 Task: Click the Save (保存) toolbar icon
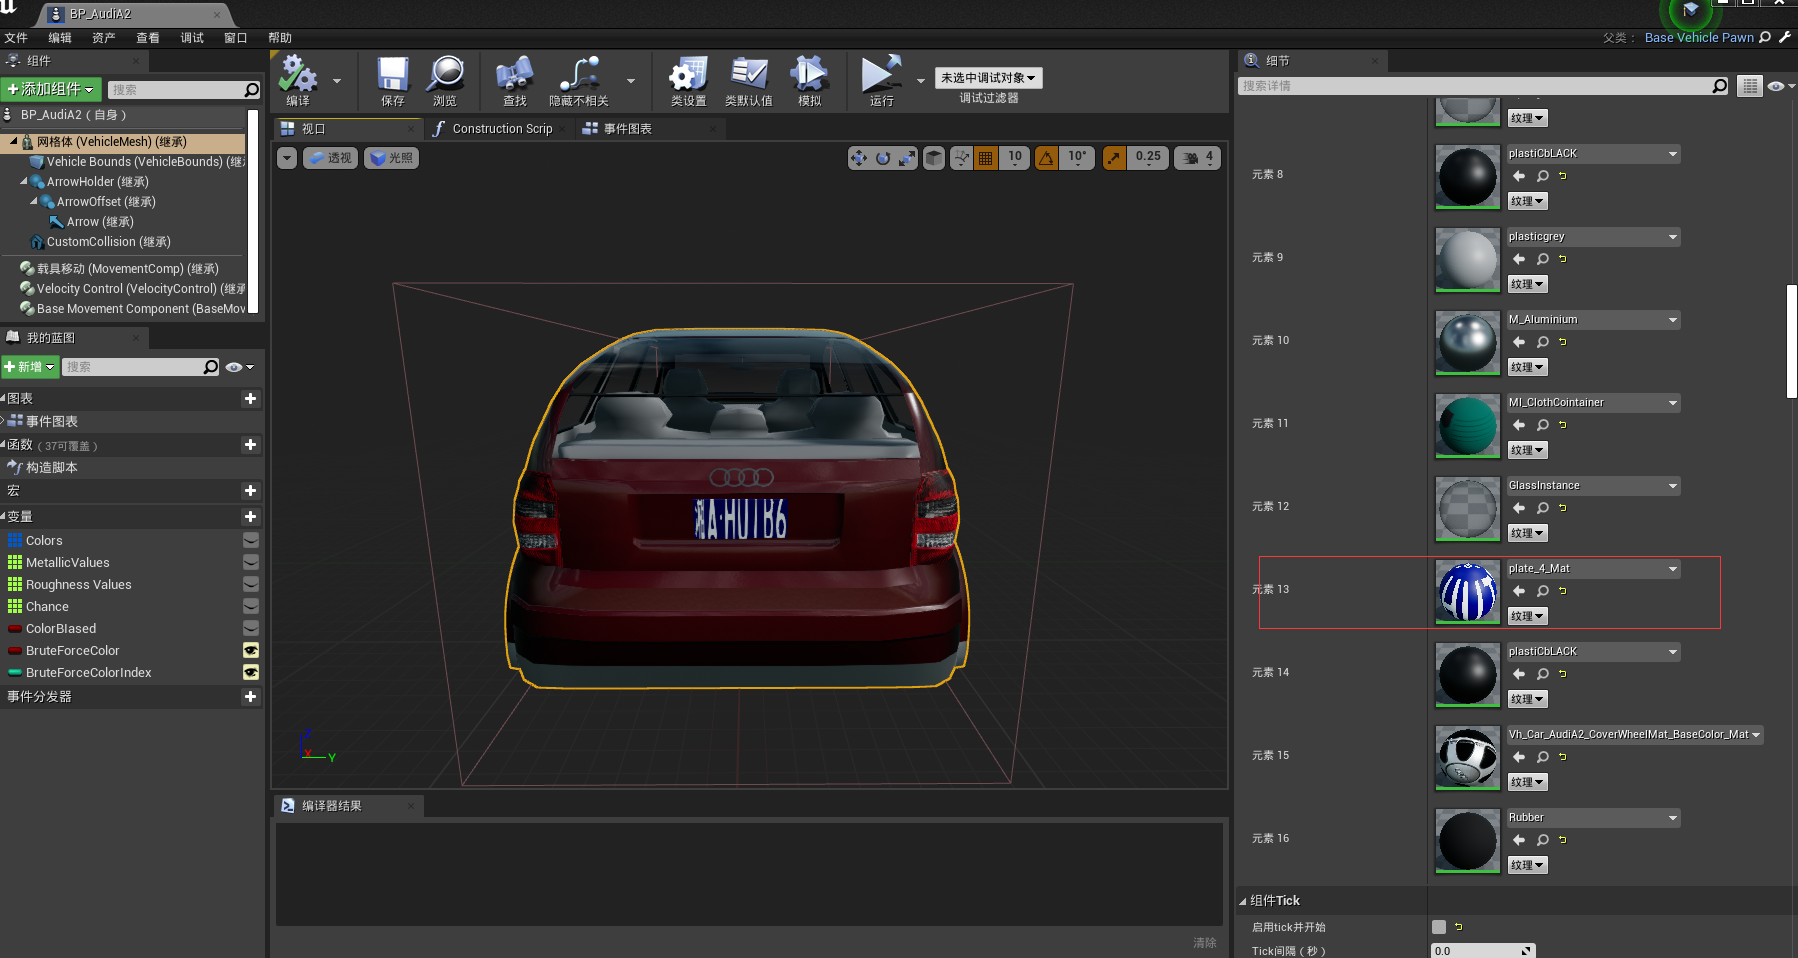pos(392,76)
